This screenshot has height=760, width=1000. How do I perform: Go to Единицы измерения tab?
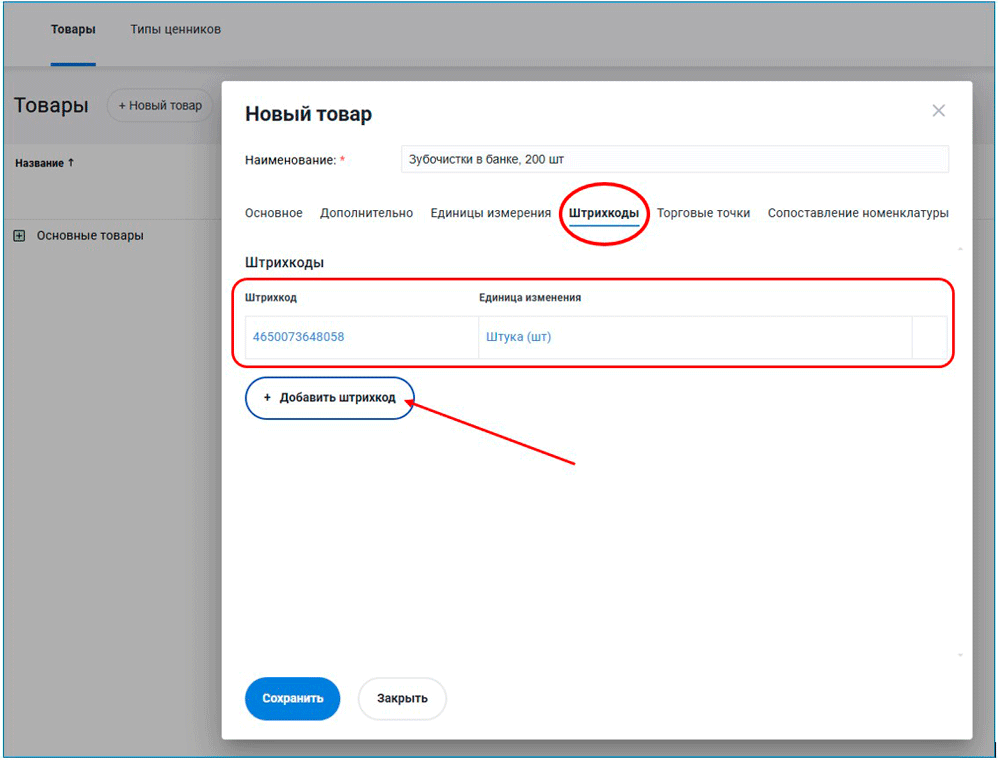(490, 213)
